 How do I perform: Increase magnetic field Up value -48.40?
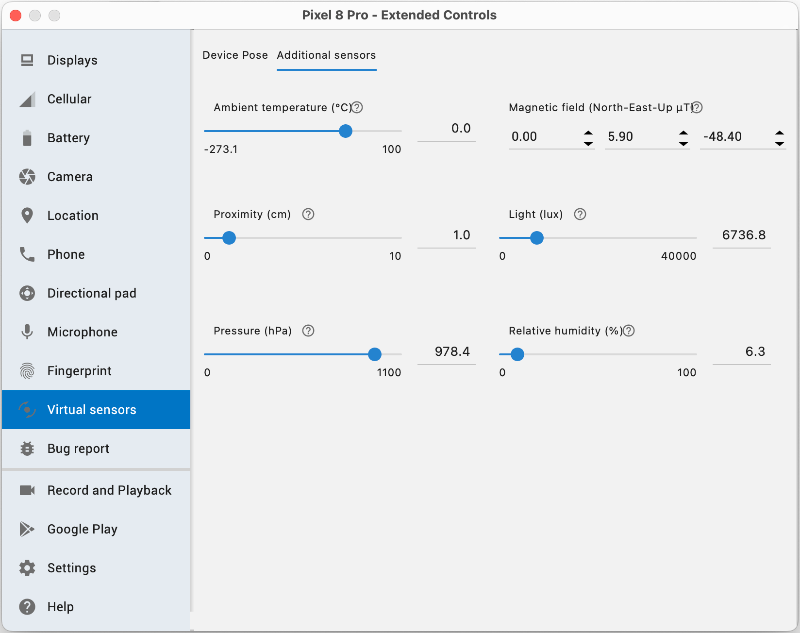779,133
